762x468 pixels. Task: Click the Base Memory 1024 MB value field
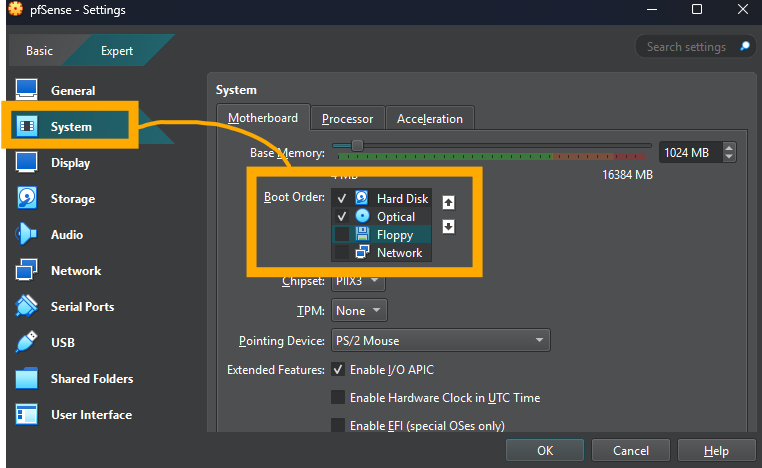click(x=690, y=153)
